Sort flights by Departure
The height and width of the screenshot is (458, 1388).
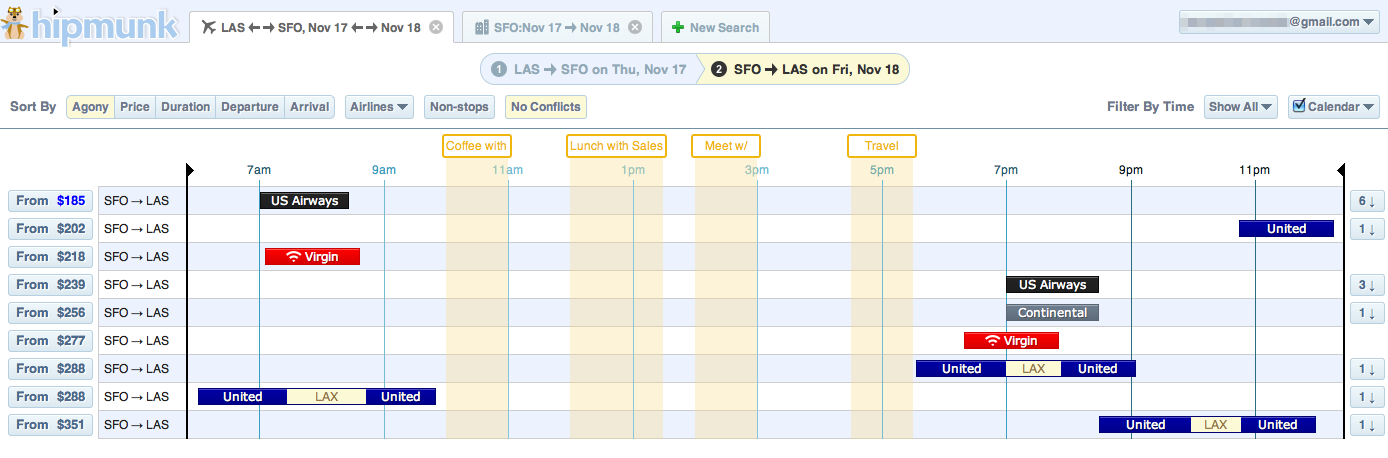(250, 107)
